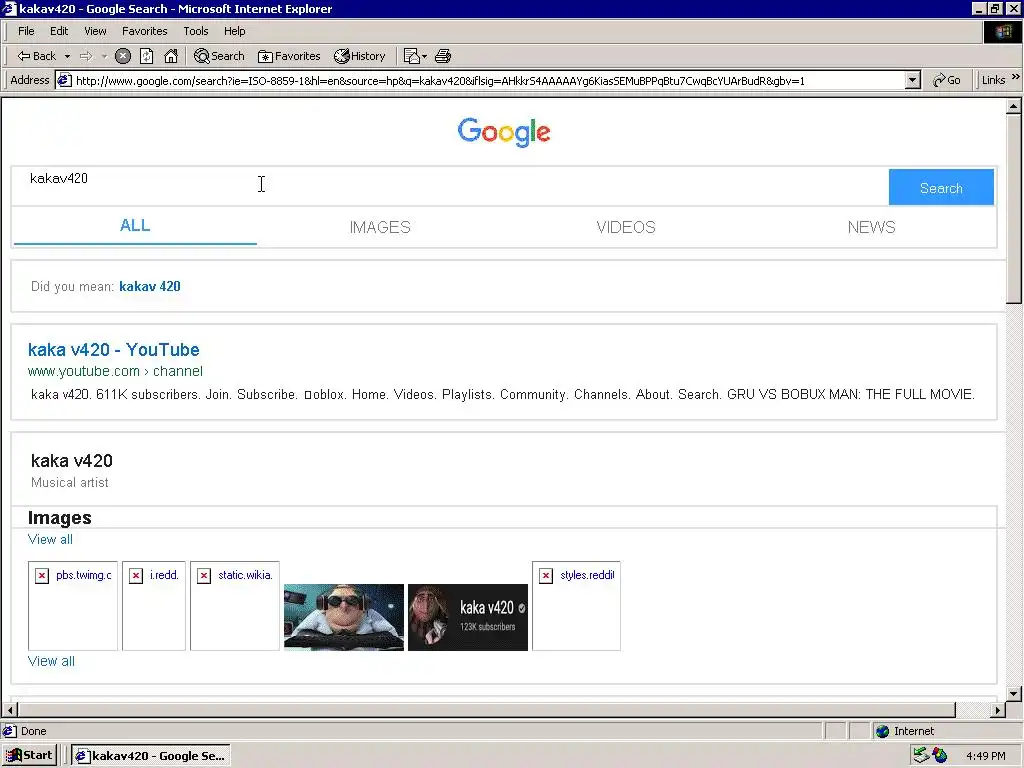Refresh the page using the Refresh icon
The image size is (1024, 768).
147,56
